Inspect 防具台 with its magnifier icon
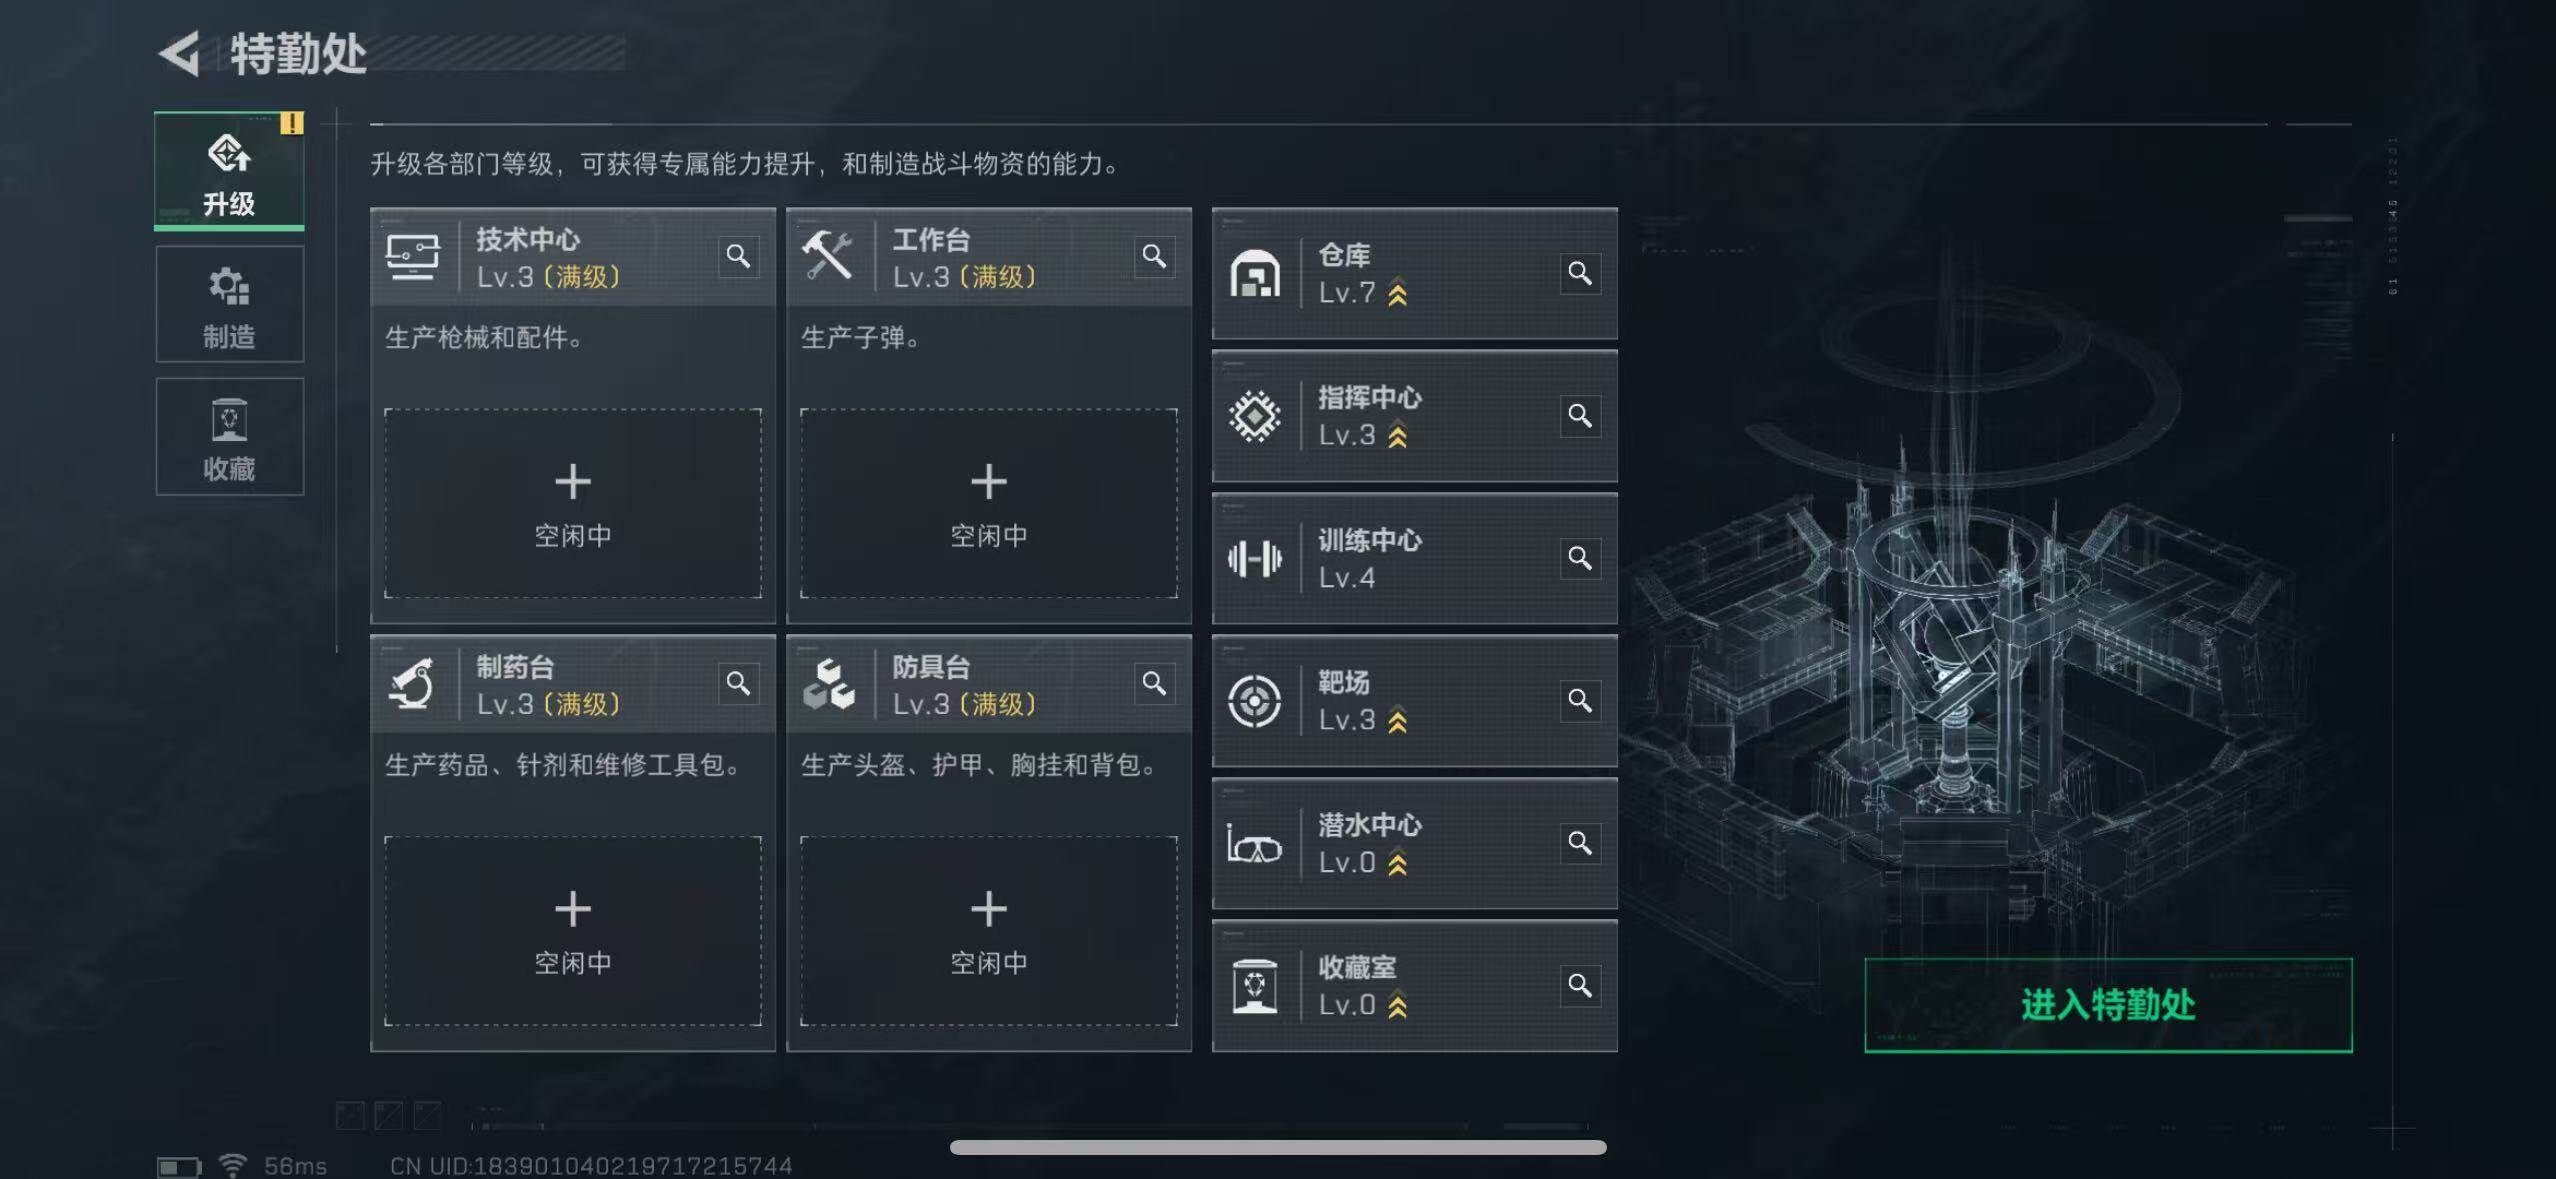2556x1179 pixels. [x=1154, y=684]
